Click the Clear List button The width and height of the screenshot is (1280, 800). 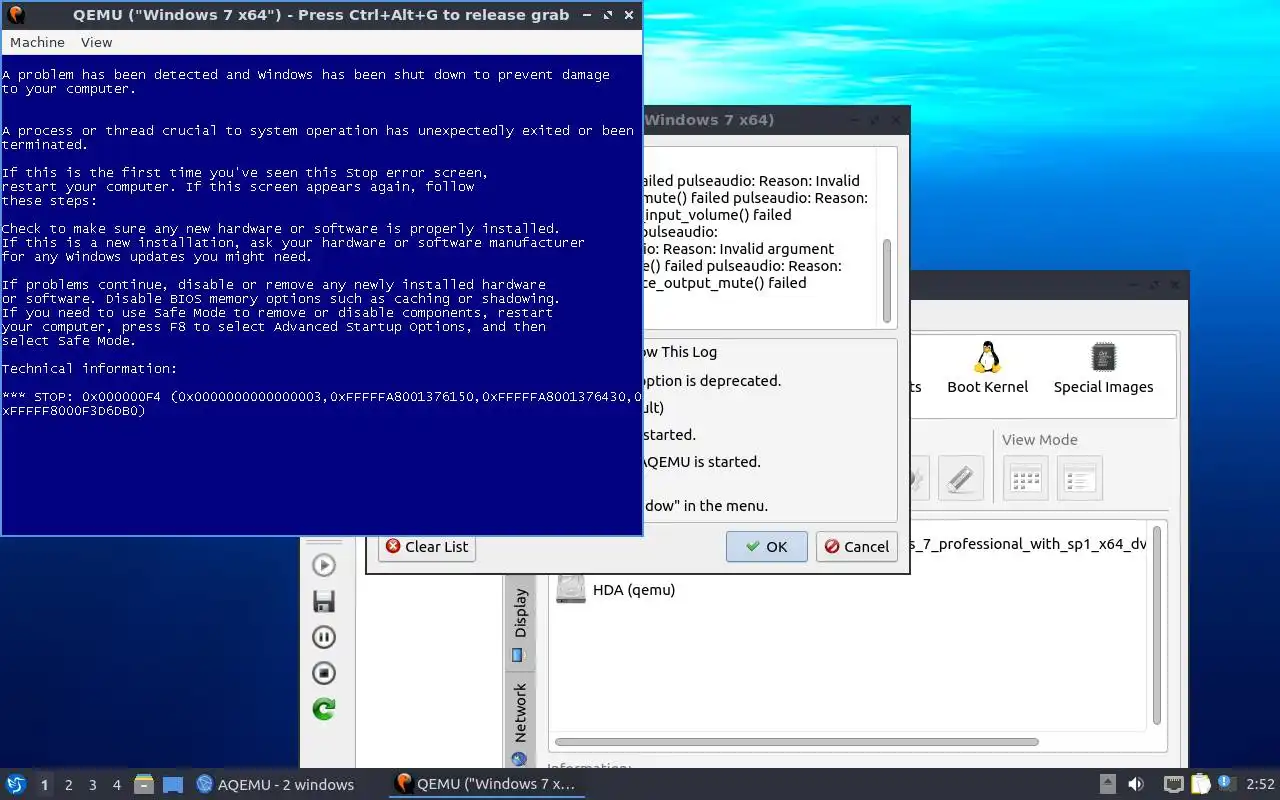tap(427, 546)
